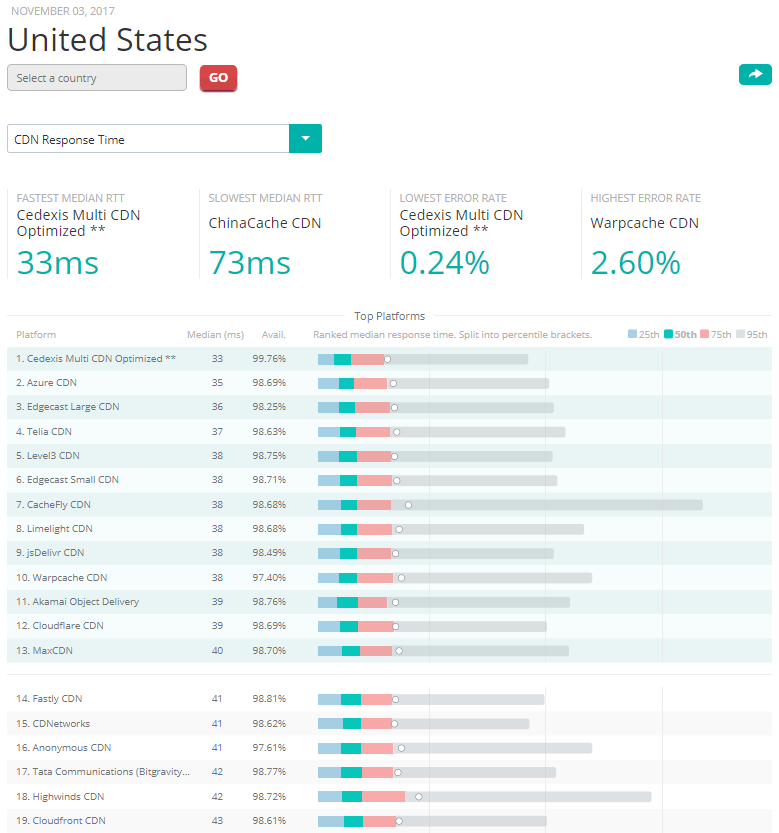Select the 6. Edgecast Small CDN row
Image resolution: width=779 pixels, height=833 pixels.
(390, 480)
